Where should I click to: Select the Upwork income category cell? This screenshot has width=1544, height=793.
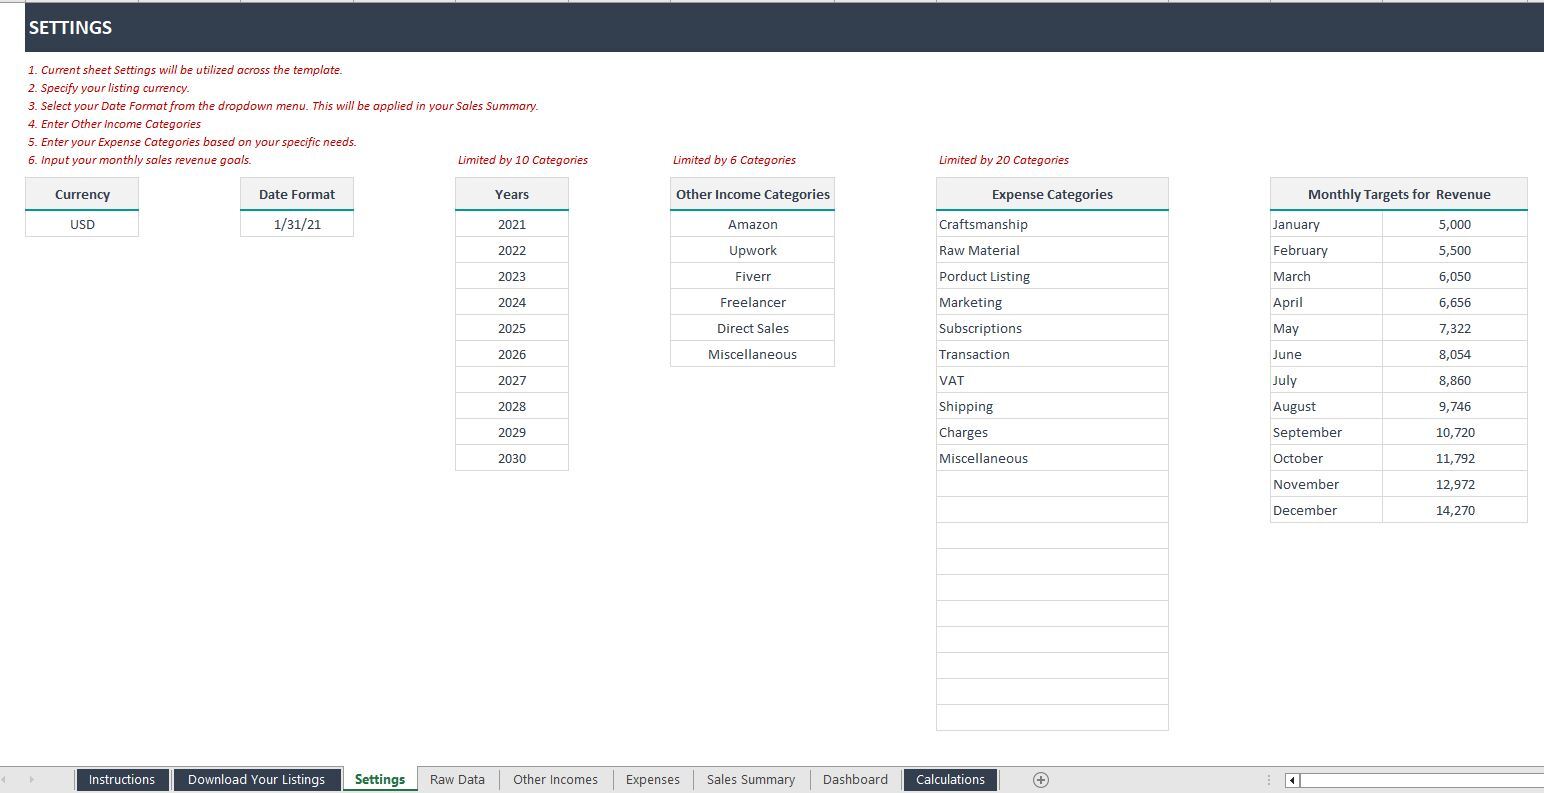[752, 250]
